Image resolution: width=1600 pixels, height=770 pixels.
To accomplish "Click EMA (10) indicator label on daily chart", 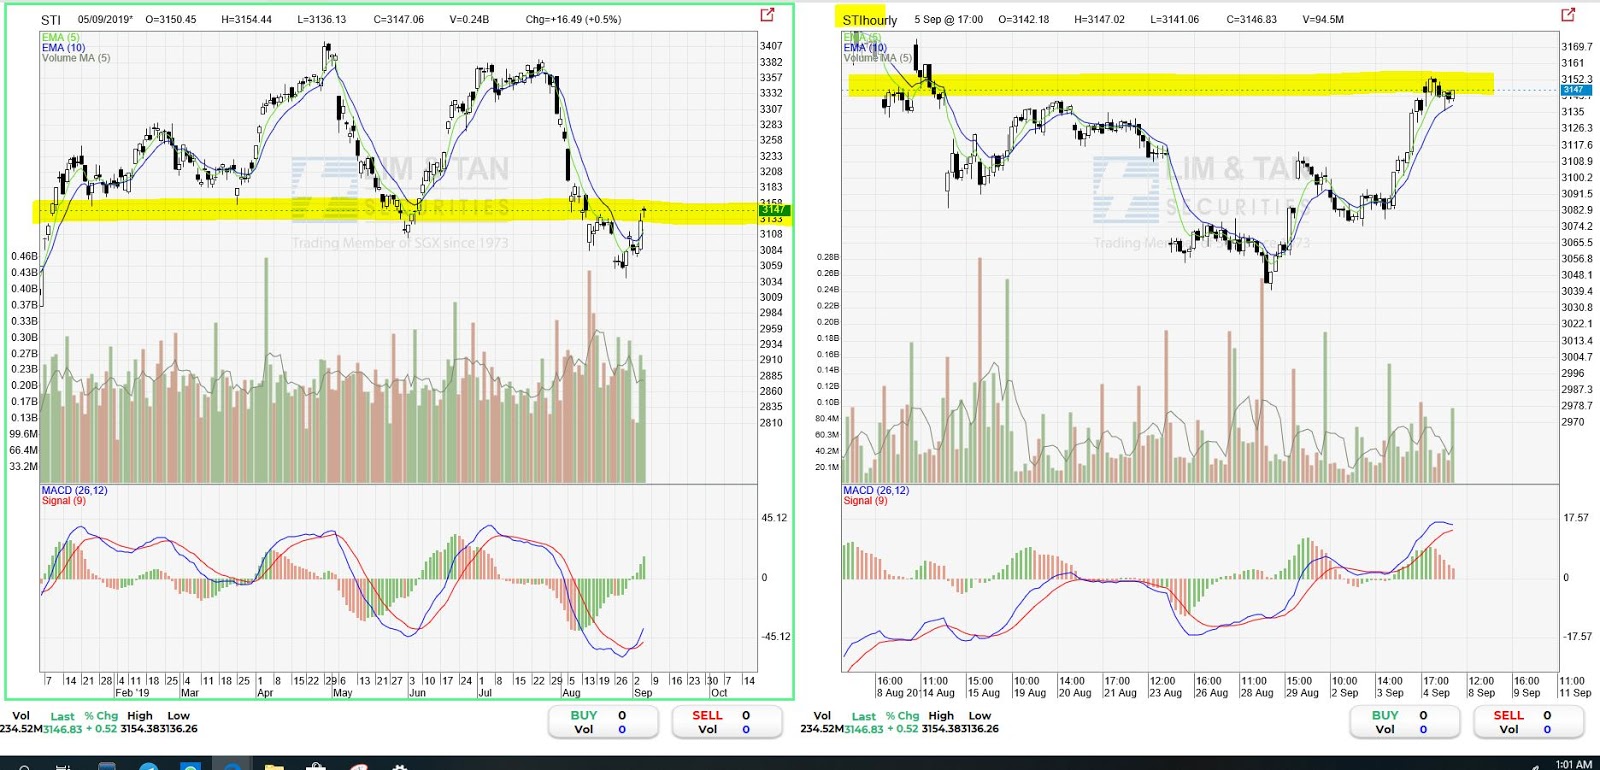I will [x=64, y=48].
